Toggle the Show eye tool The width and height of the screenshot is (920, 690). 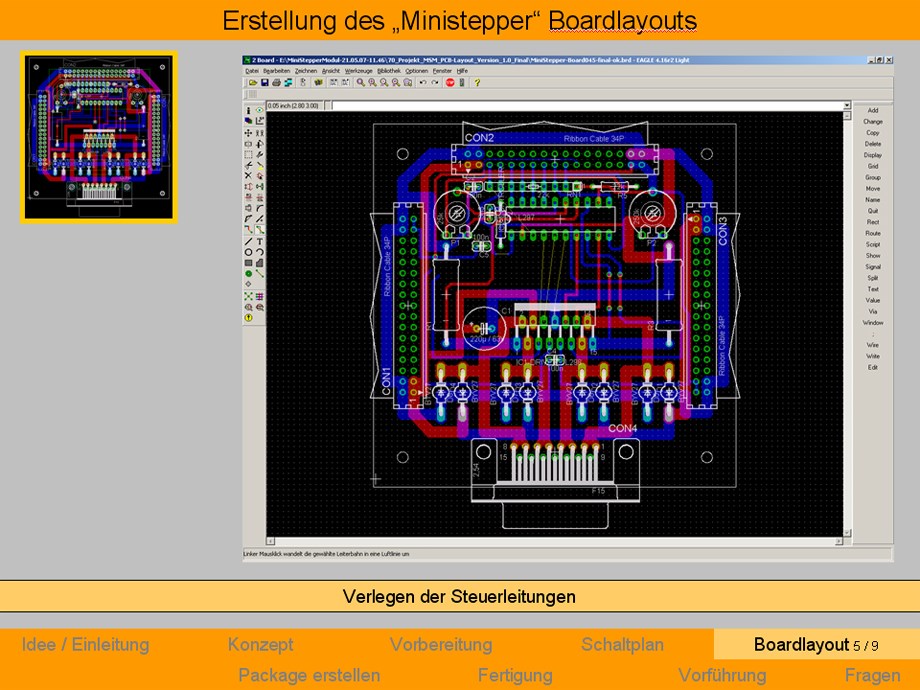[x=260, y=111]
